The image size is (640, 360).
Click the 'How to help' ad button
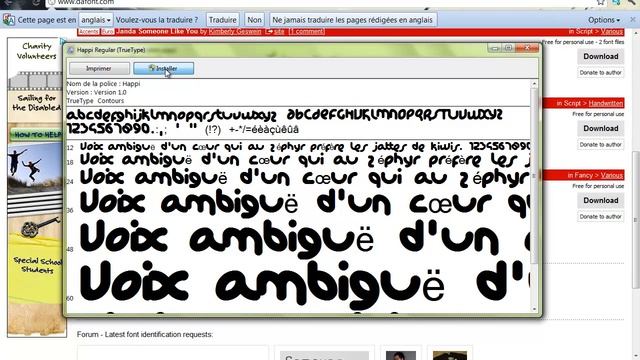(x=38, y=134)
